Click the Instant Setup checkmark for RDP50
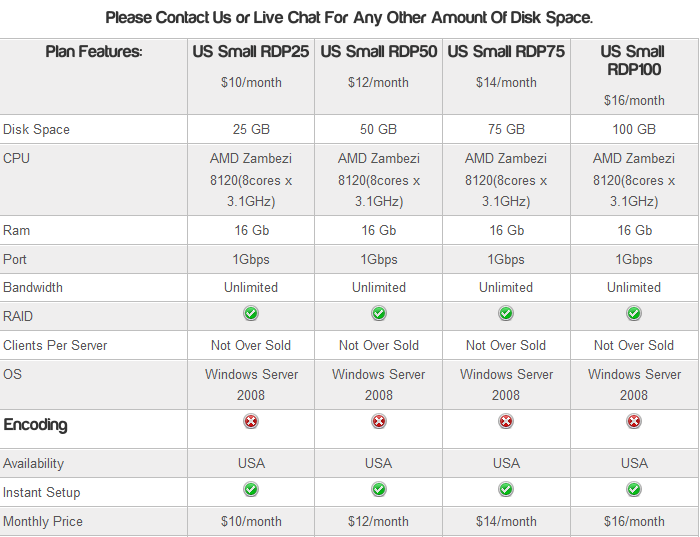 [x=379, y=490]
